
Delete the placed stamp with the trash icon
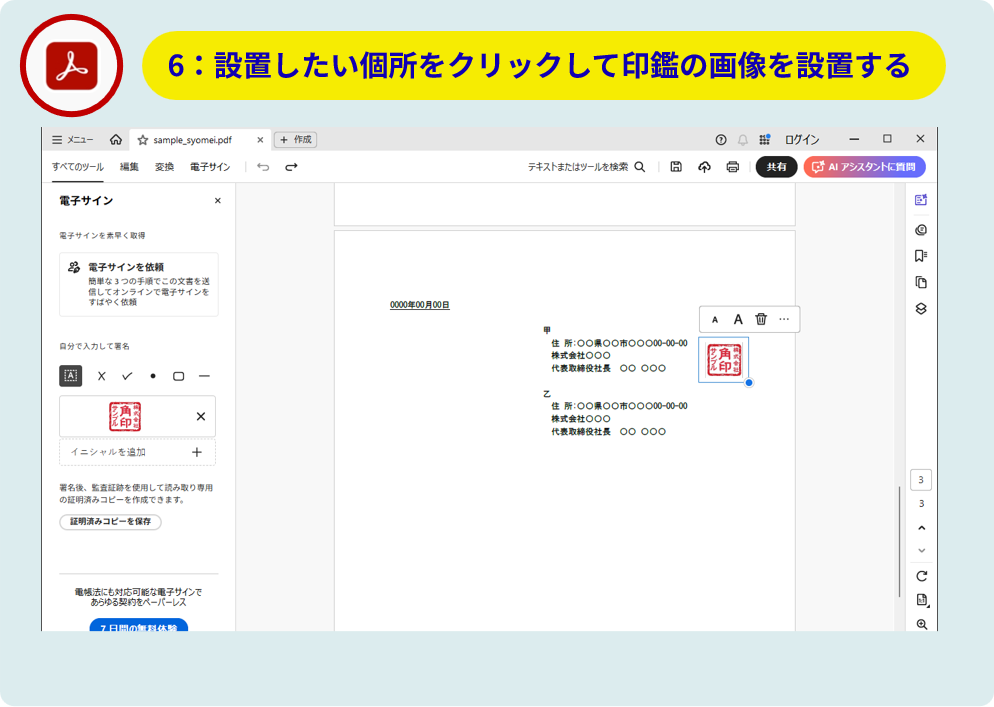click(761, 319)
